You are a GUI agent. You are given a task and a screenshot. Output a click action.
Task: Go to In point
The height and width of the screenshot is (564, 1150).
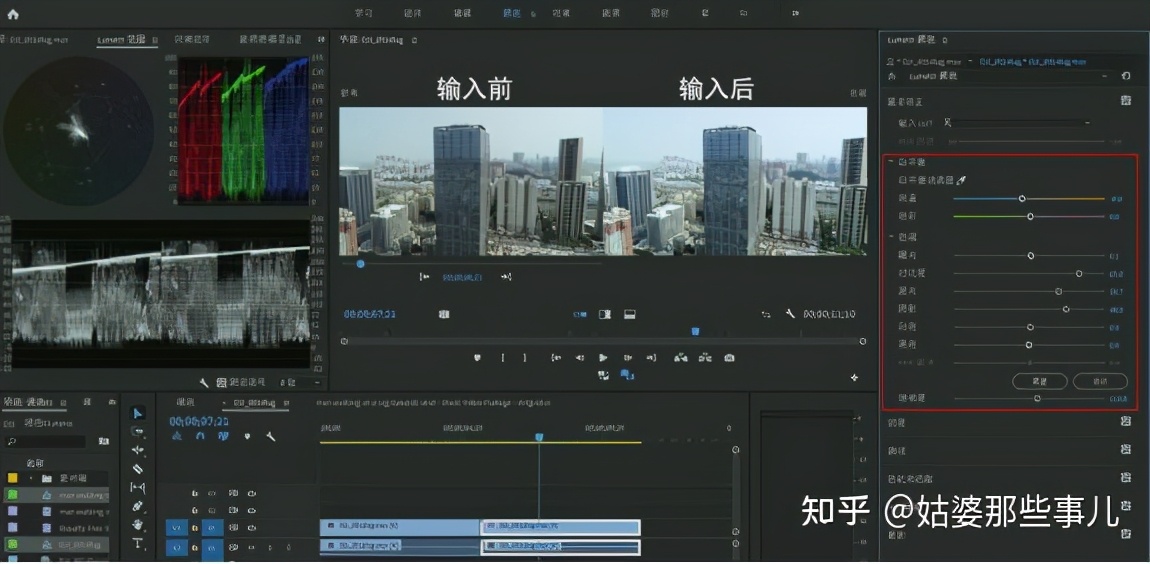tap(556, 358)
